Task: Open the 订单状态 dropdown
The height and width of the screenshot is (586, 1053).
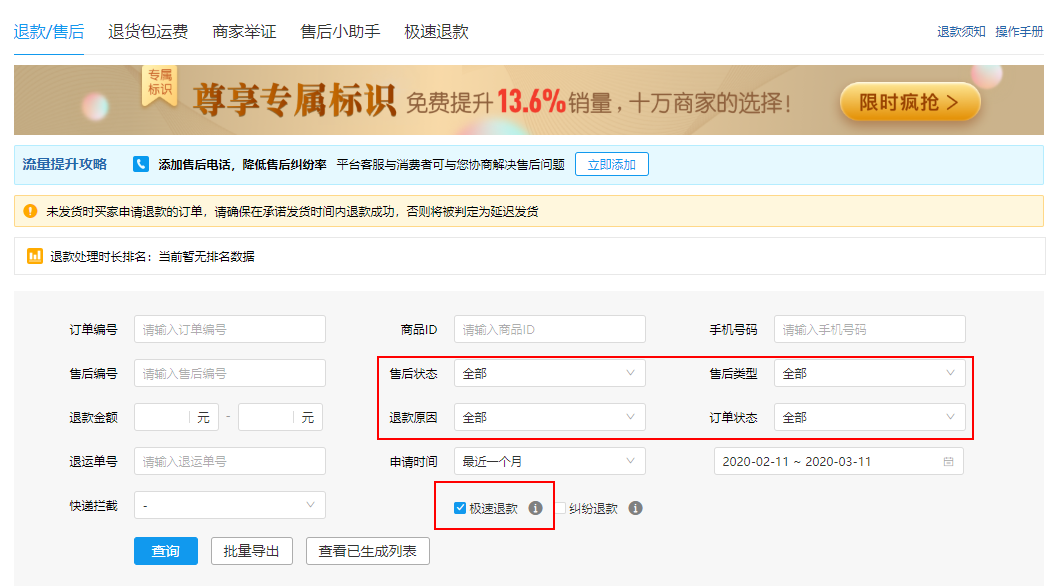Action: click(869, 418)
